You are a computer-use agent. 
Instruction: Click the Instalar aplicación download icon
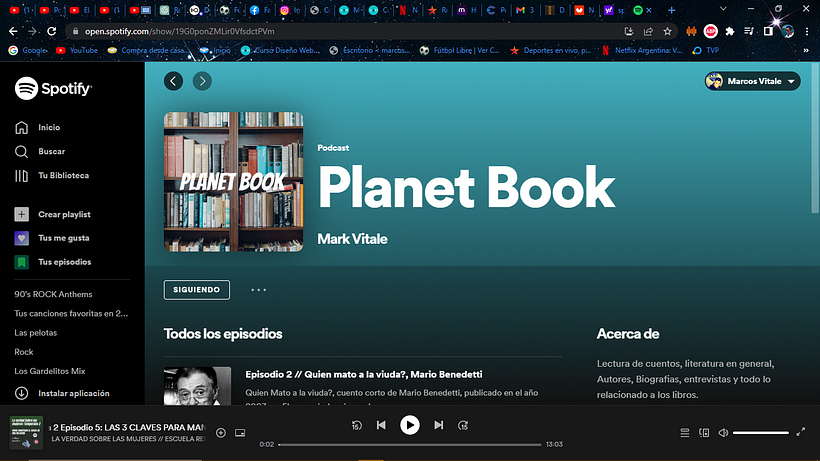coord(21,393)
